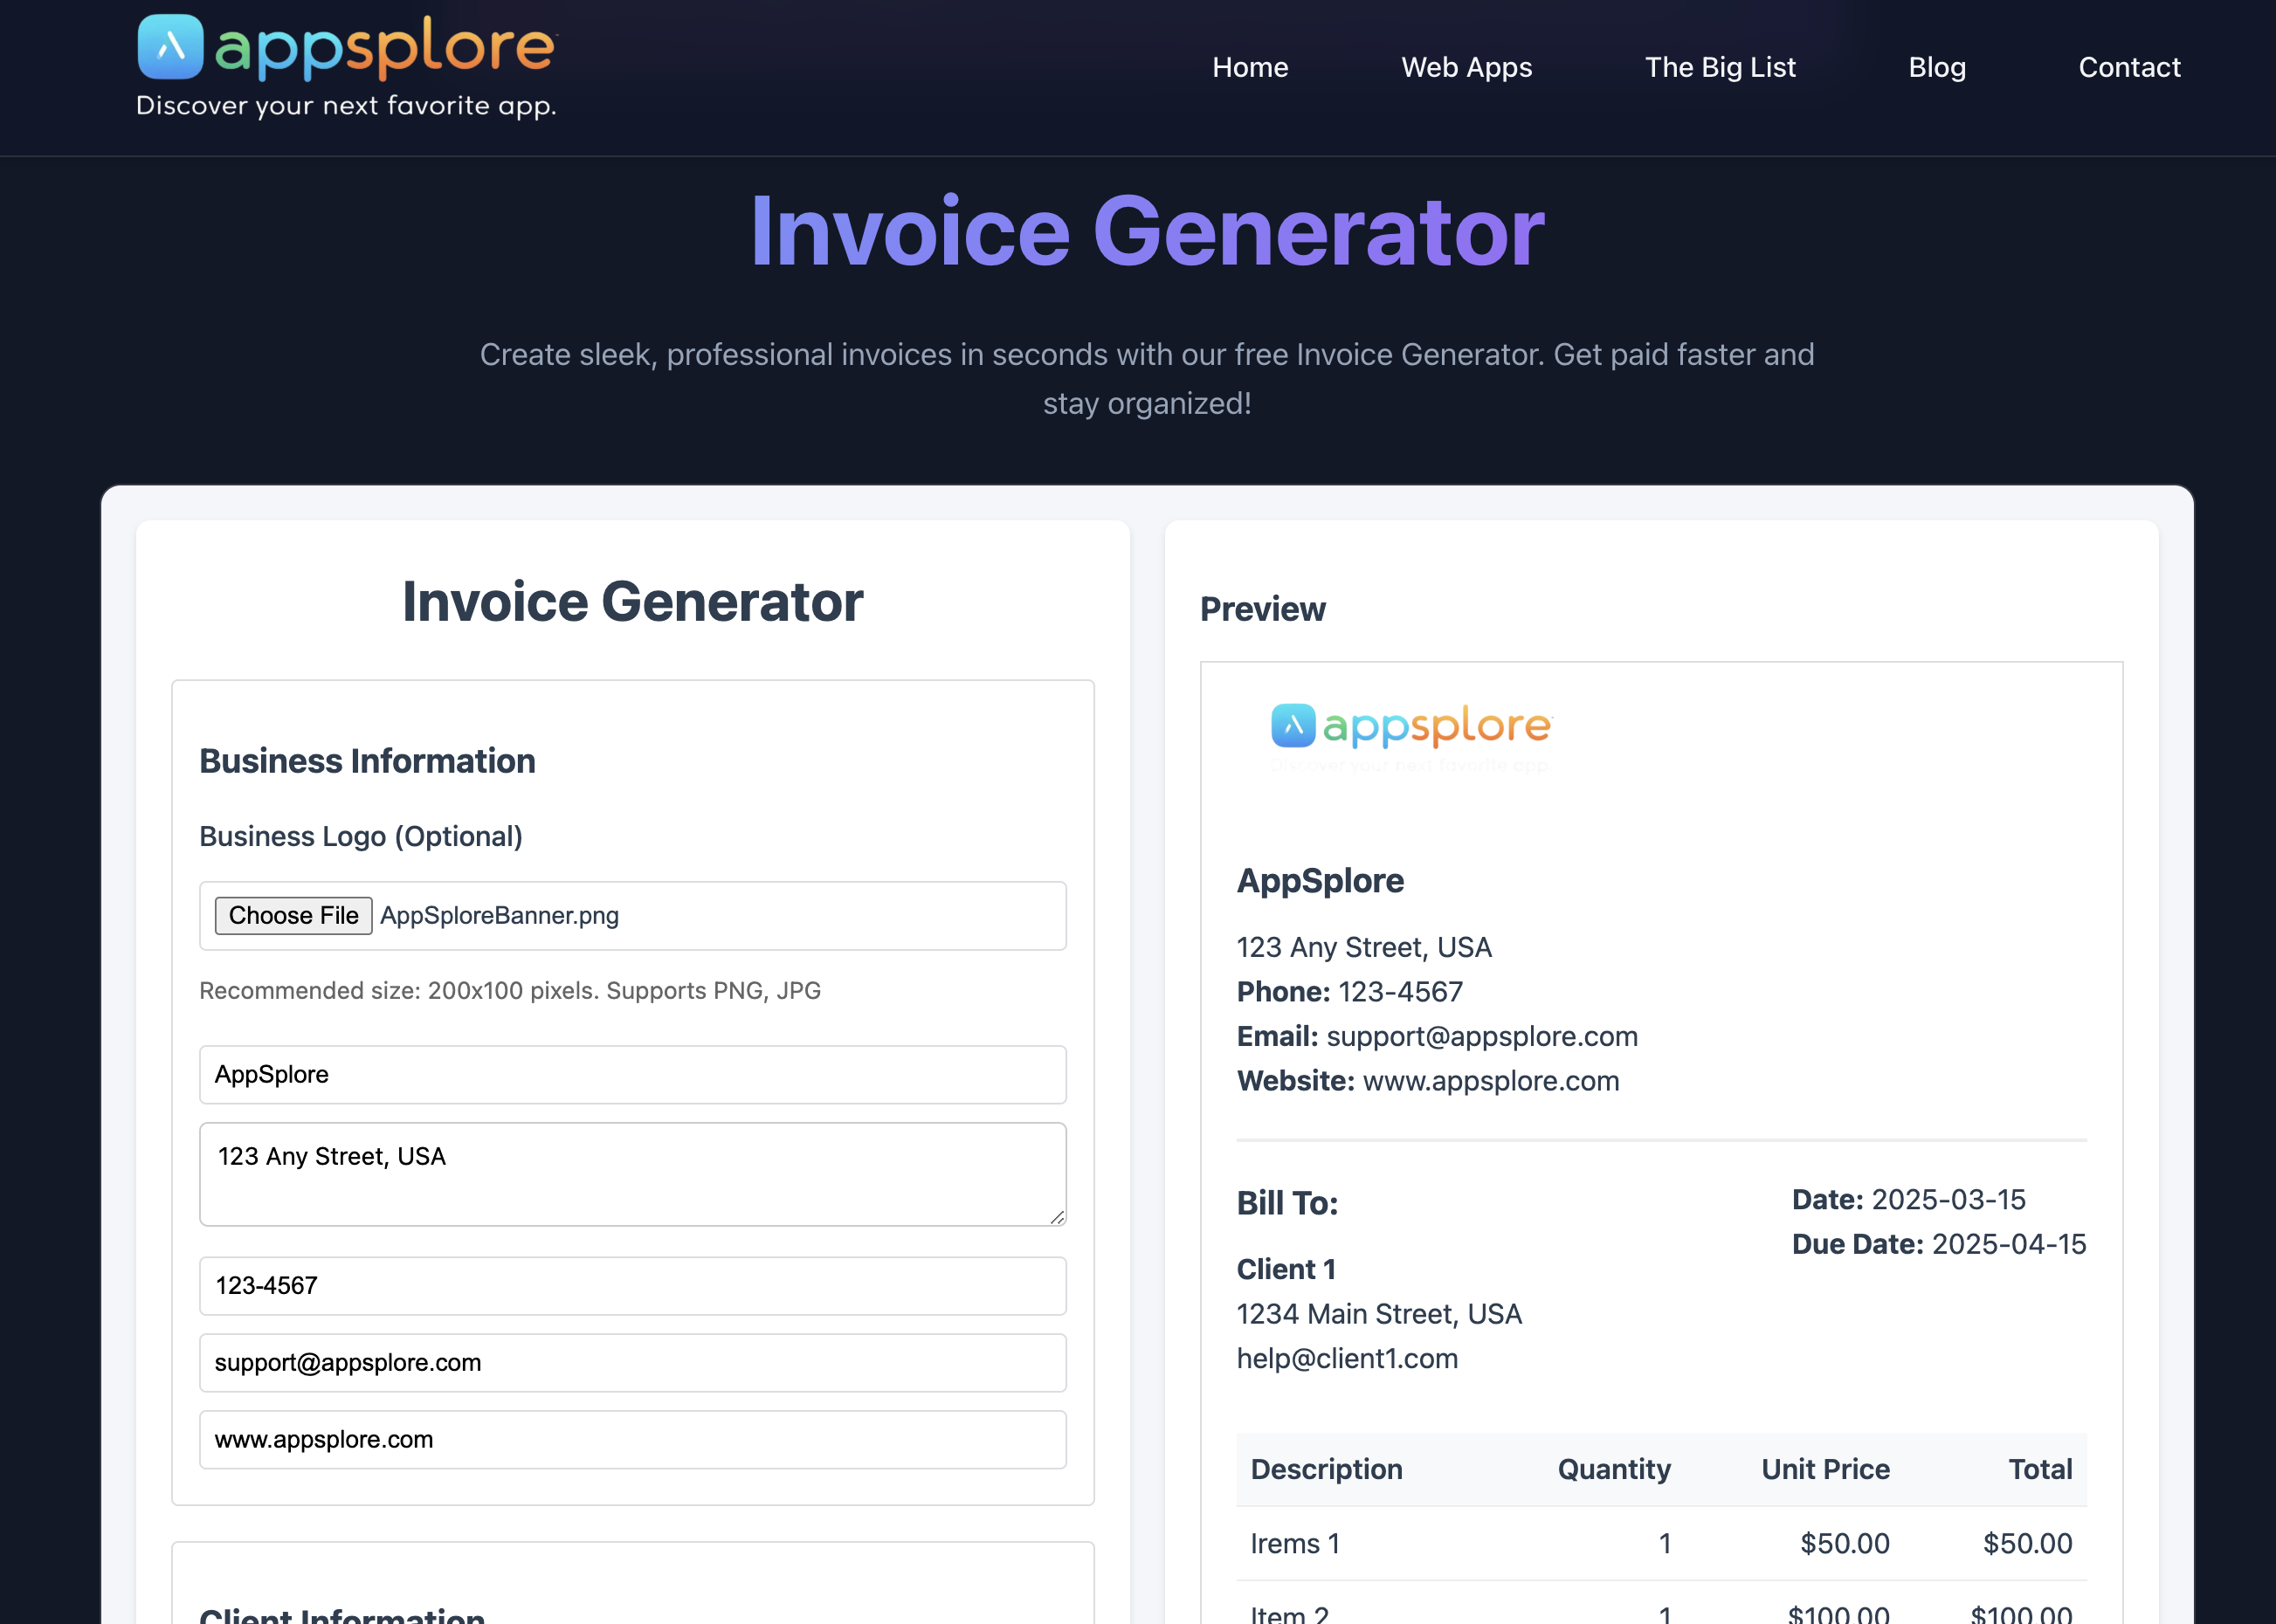The image size is (2276, 1624).
Task: Click the email field support@appsplore.com
Action: click(632, 1362)
